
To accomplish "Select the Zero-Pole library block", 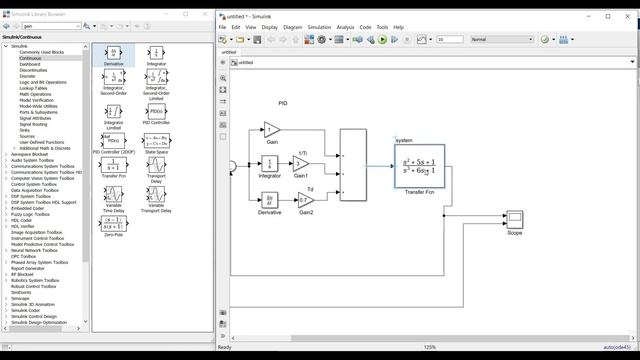I will (x=113, y=226).
